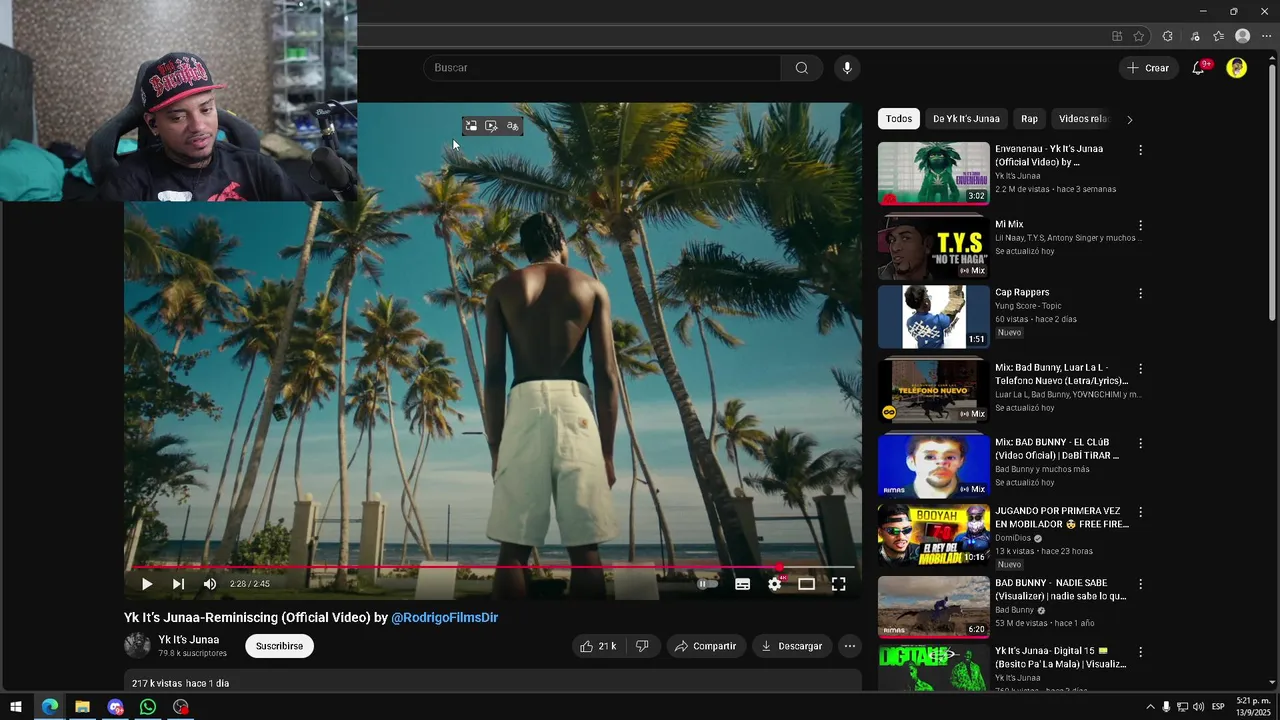1280x720 pixels.
Task: Open the YouTube account avatar menu
Action: (1237, 68)
